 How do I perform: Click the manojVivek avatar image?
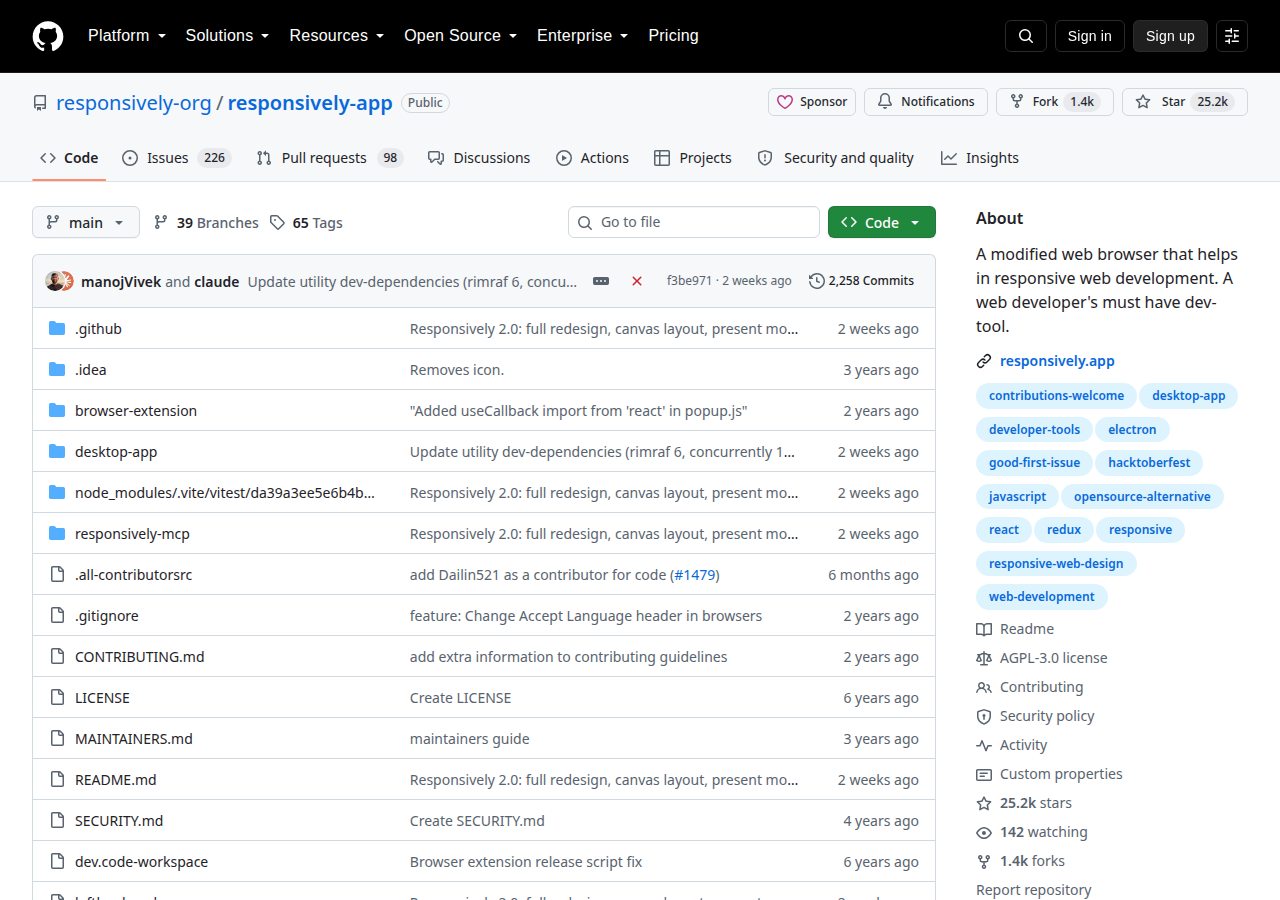coord(56,281)
